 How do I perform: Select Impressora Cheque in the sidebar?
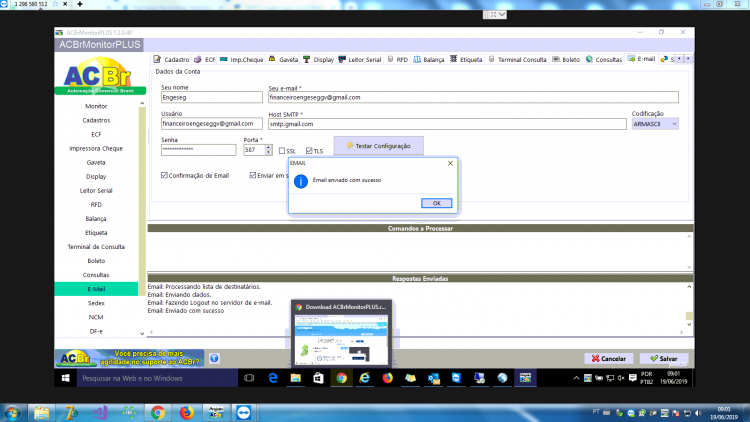coord(96,148)
